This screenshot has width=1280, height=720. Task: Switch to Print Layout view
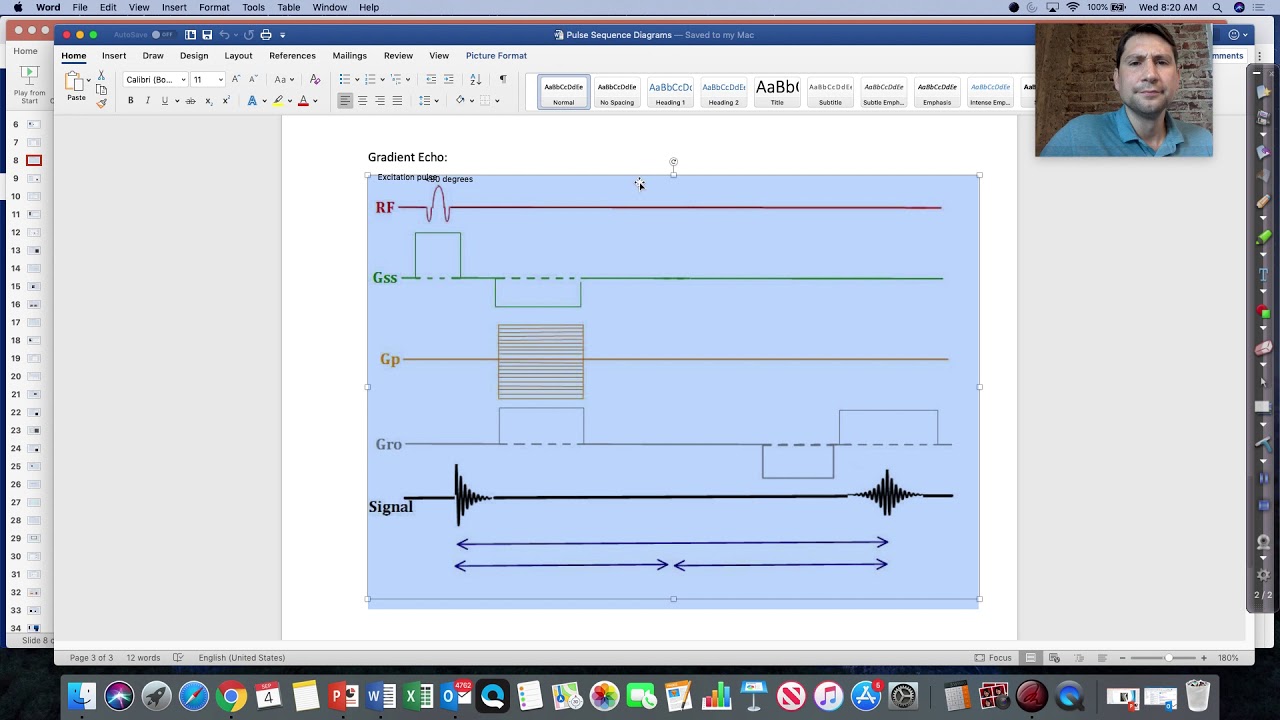coord(1031,657)
